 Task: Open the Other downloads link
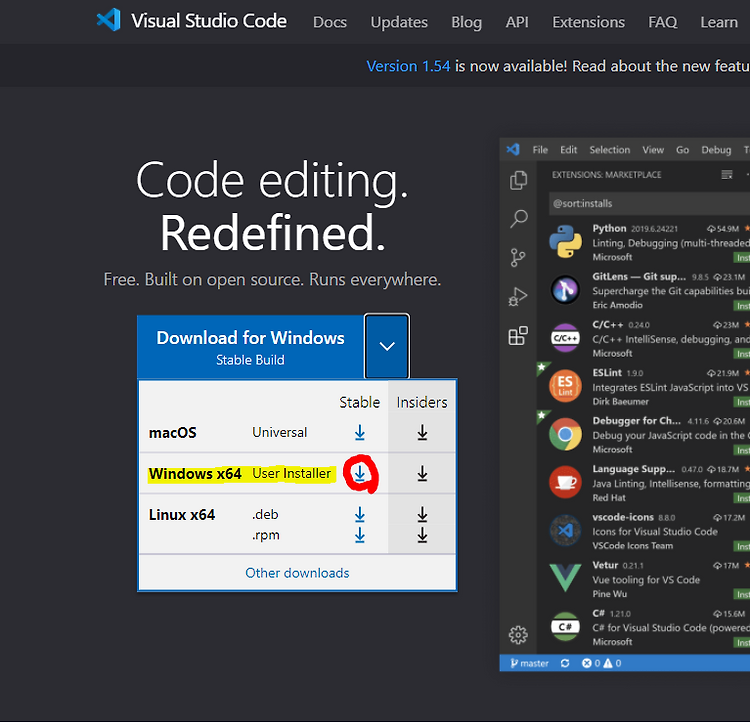coord(297,573)
